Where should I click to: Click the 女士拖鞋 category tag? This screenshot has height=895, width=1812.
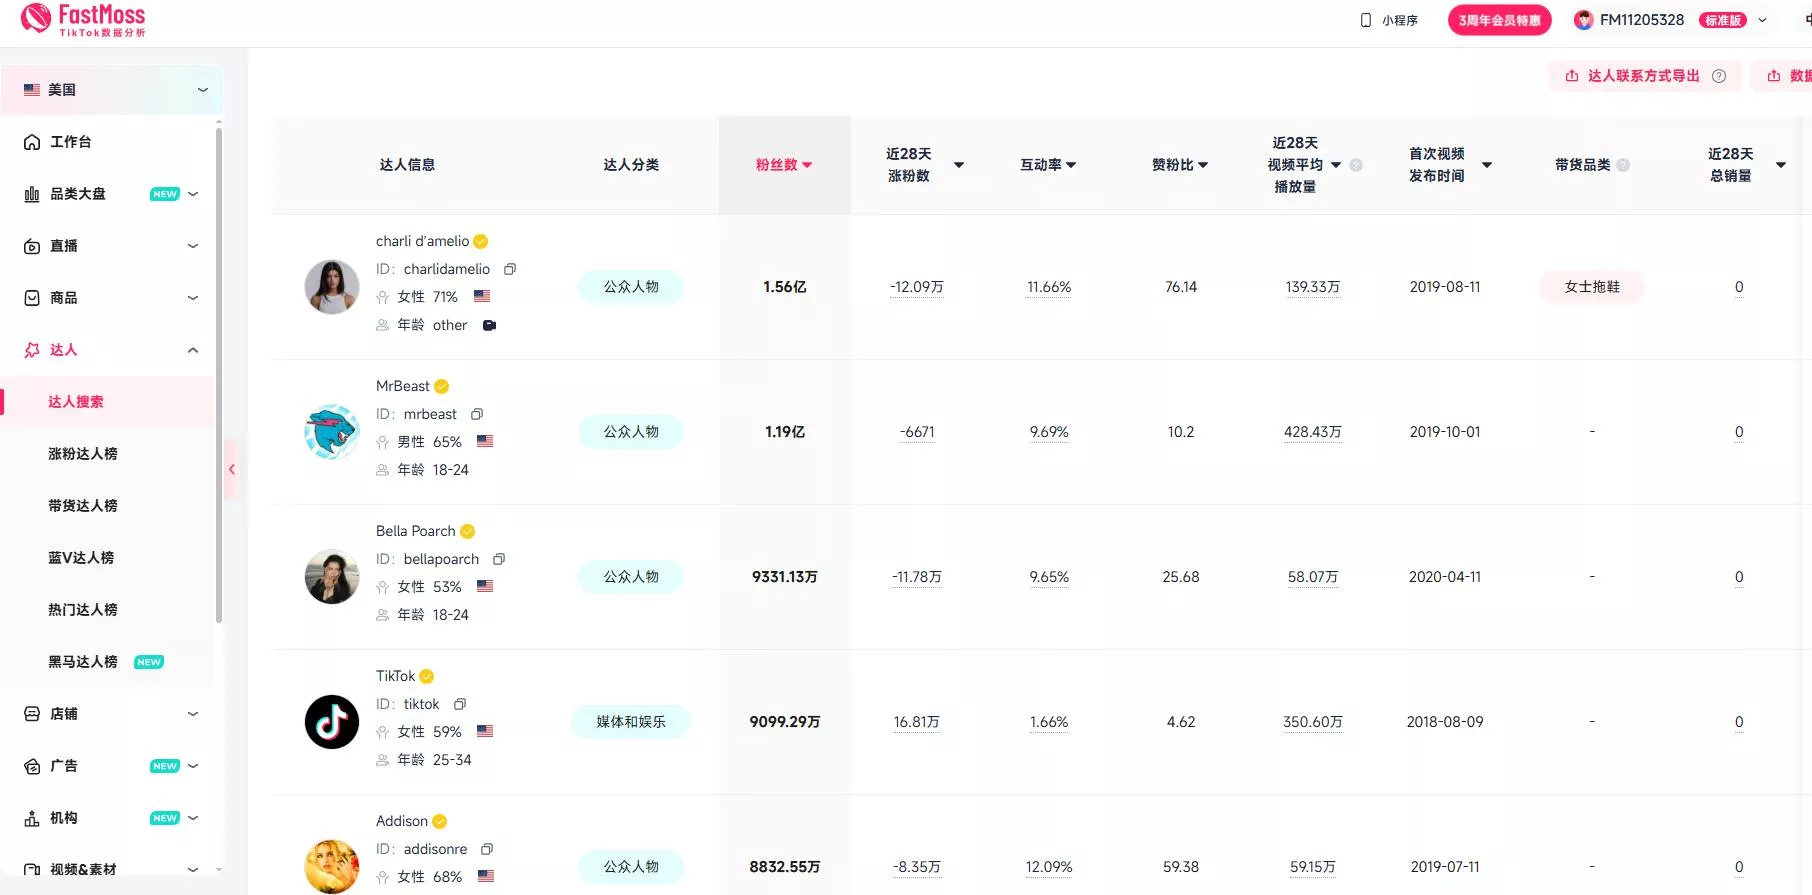click(x=1592, y=287)
